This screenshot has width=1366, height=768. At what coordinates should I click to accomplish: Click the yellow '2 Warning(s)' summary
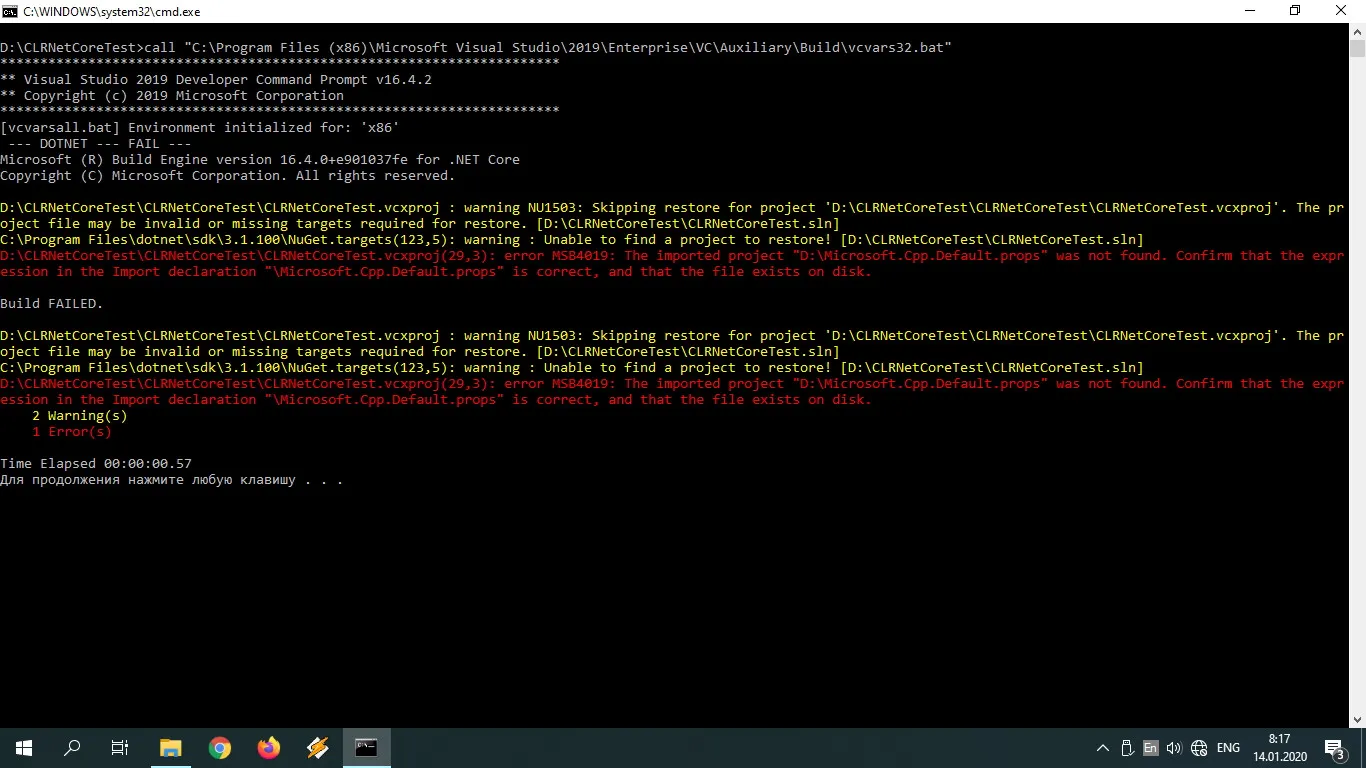[x=80, y=416]
